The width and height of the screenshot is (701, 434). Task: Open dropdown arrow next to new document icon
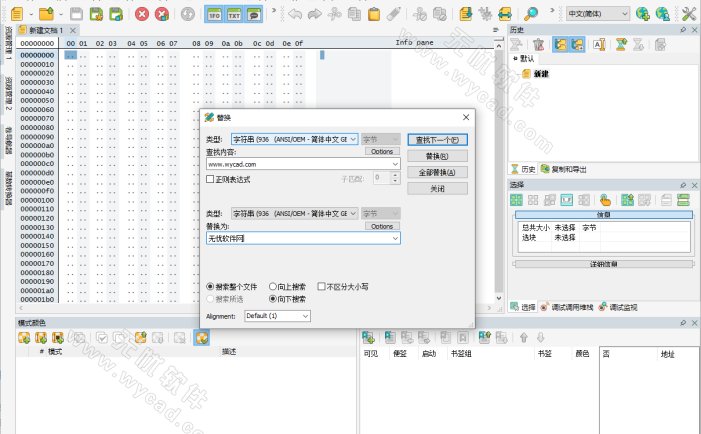coord(31,14)
